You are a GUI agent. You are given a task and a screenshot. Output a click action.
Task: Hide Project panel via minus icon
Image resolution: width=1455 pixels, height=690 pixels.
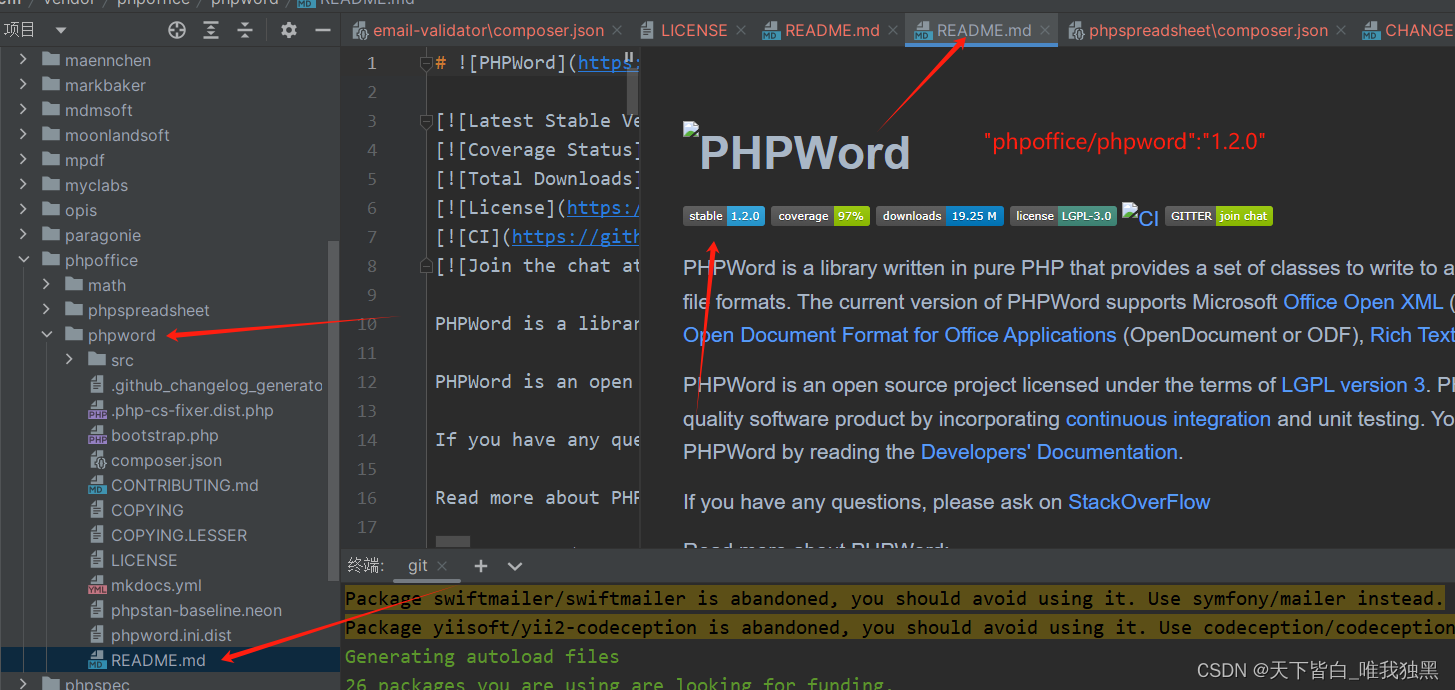pyautogui.click(x=320, y=29)
